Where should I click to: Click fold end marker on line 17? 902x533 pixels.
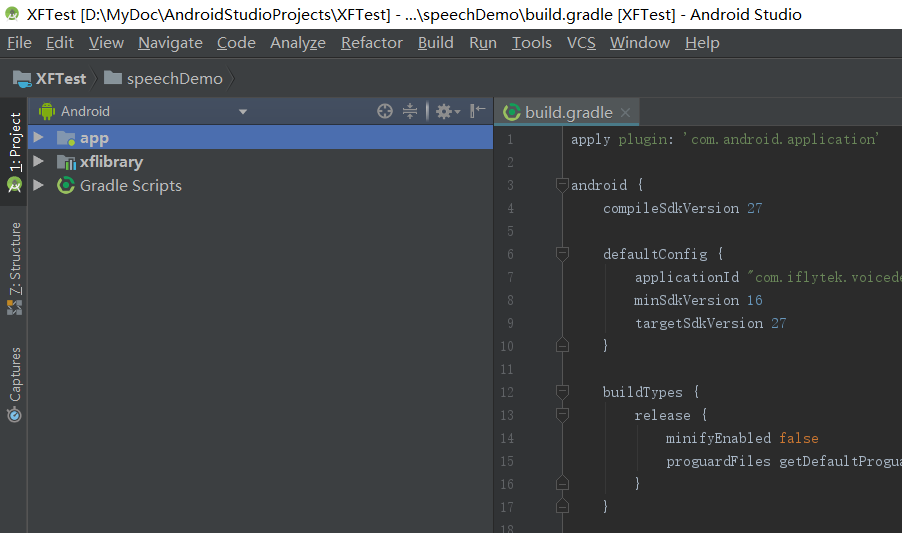(562, 506)
